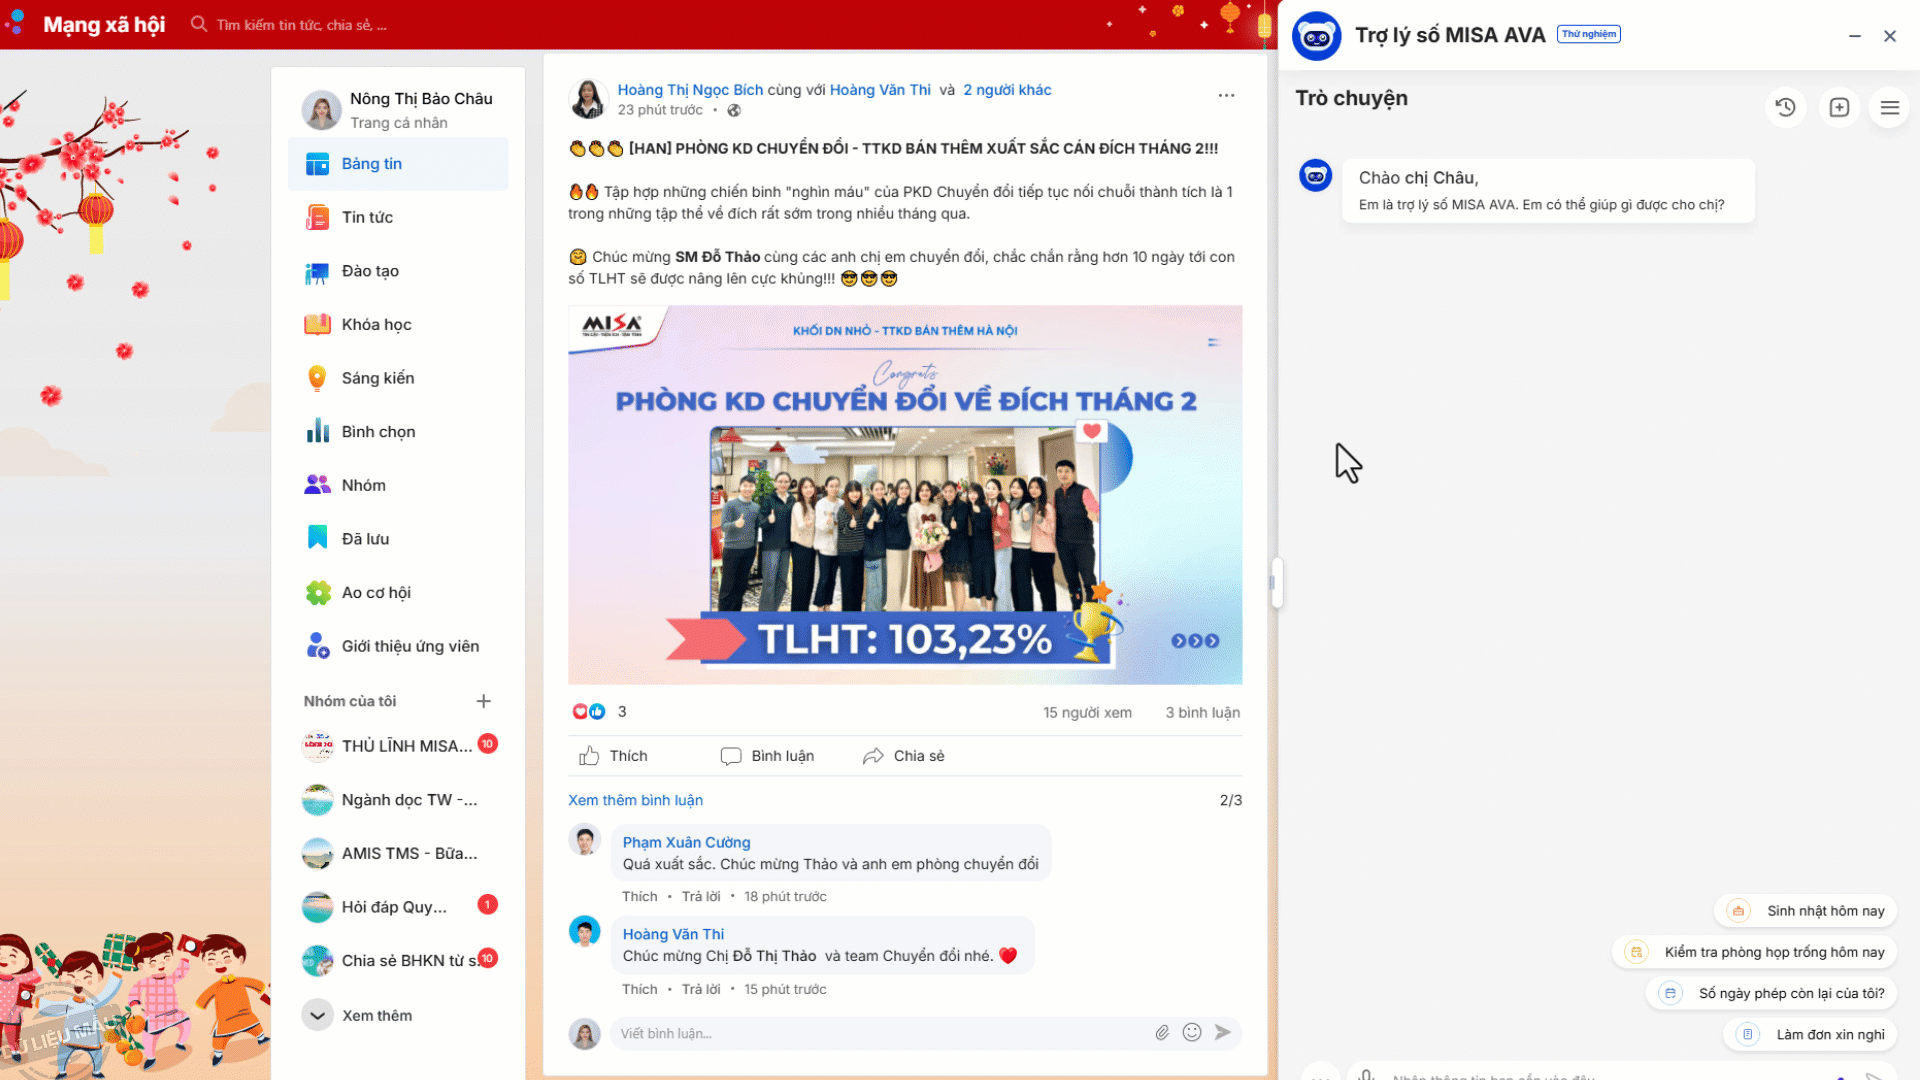This screenshot has width=1920, height=1080.
Task: Open Khóa học menu item
Action: tap(398, 324)
